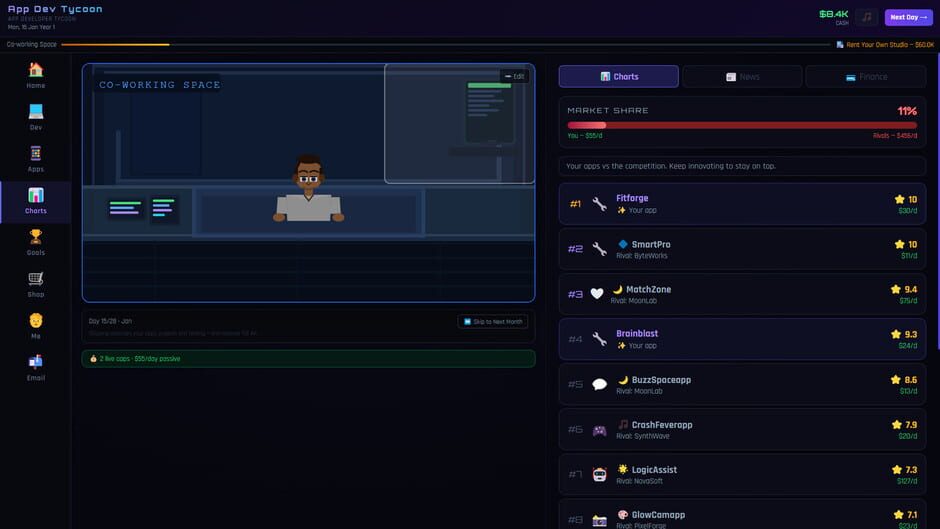Click the heart icon for MatchZone
The height and width of the screenshot is (529, 940).
click(597, 294)
